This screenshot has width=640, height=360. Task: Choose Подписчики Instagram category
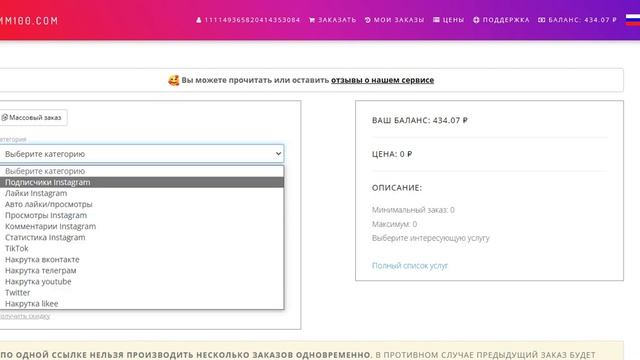click(142, 182)
